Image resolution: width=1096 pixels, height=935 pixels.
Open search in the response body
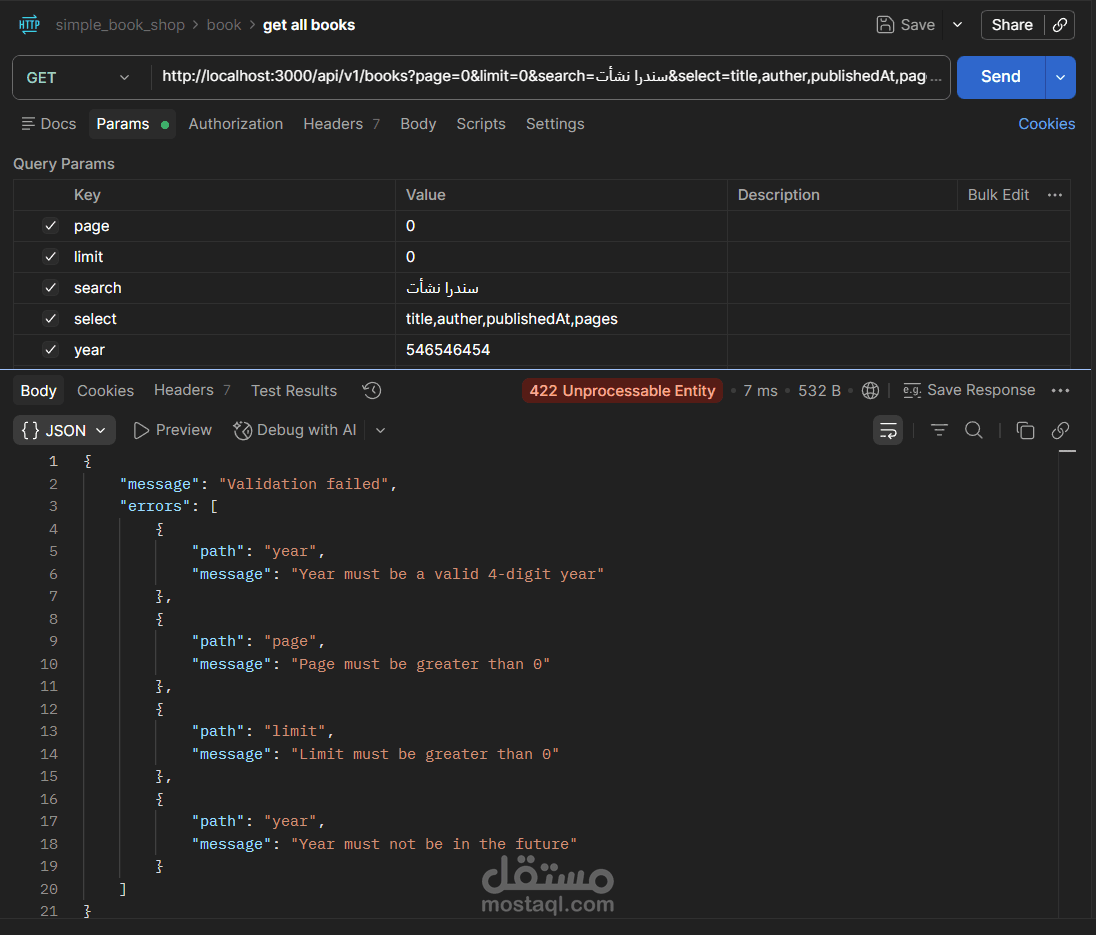pyautogui.click(x=973, y=430)
